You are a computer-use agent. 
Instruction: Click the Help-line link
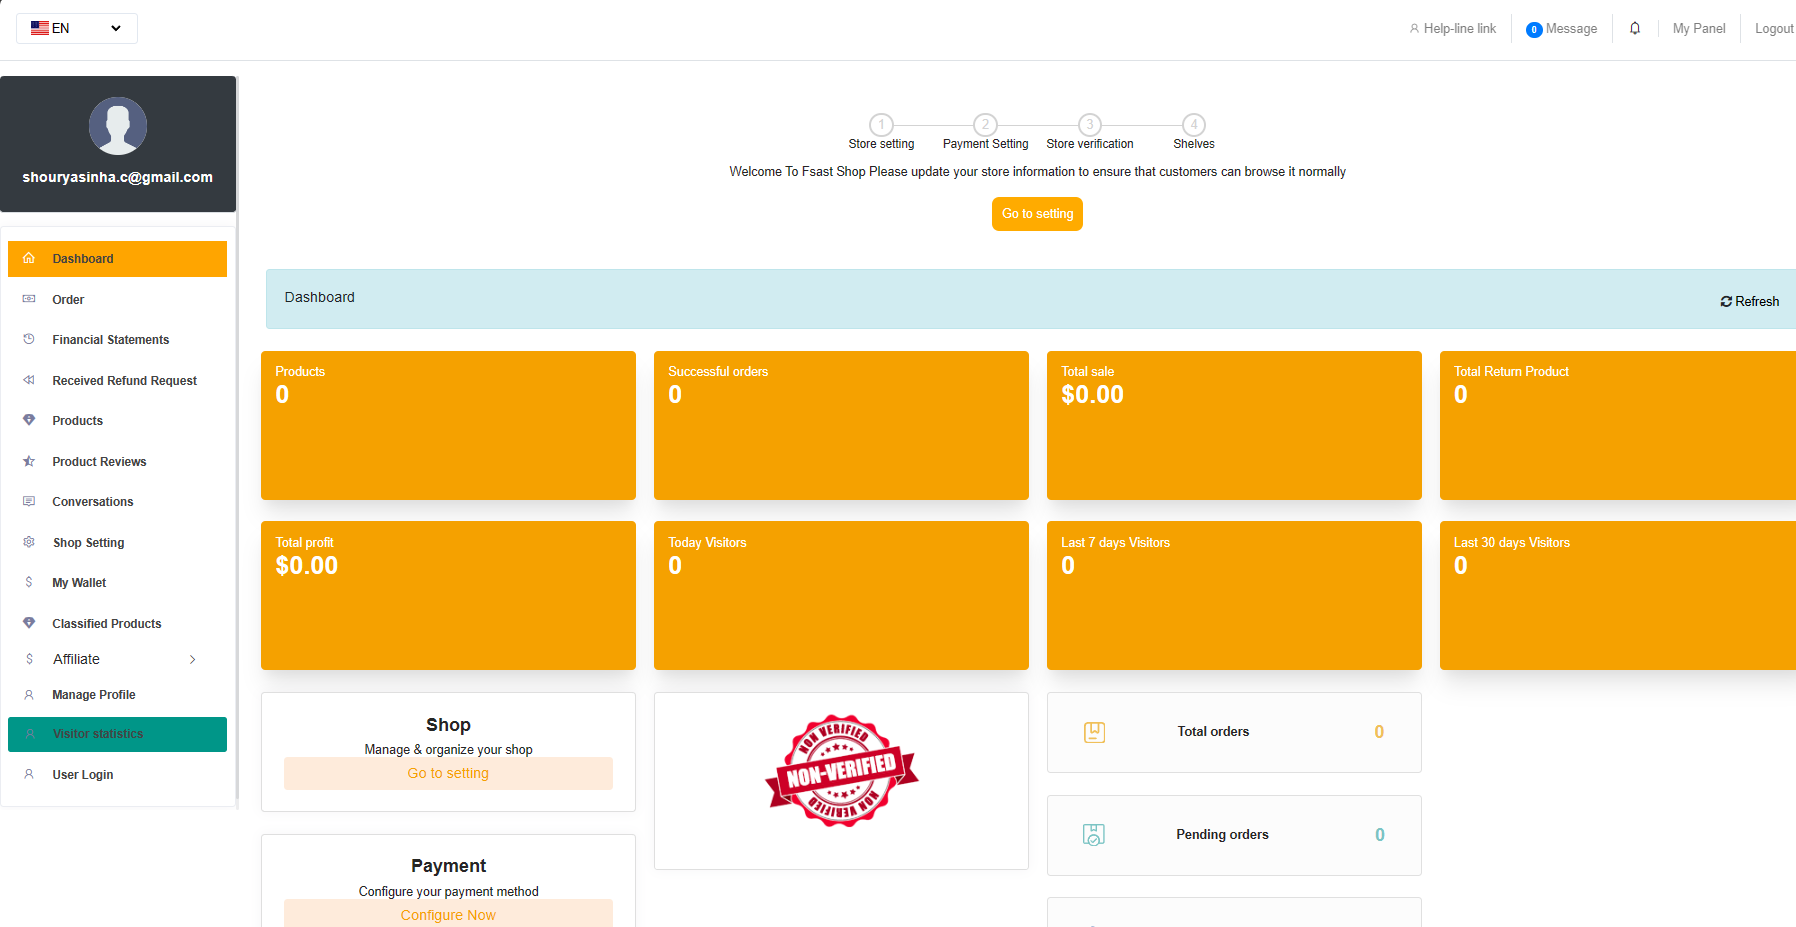[x=1459, y=29]
